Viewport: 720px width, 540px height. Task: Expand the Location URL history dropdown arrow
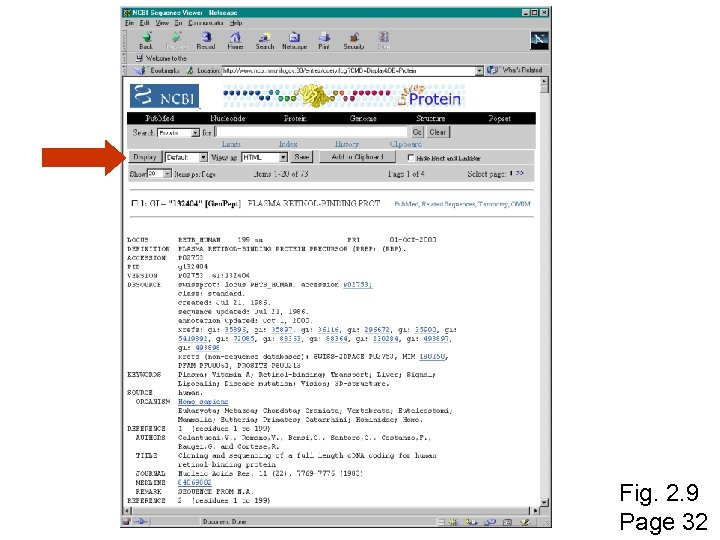pyautogui.click(x=479, y=71)
